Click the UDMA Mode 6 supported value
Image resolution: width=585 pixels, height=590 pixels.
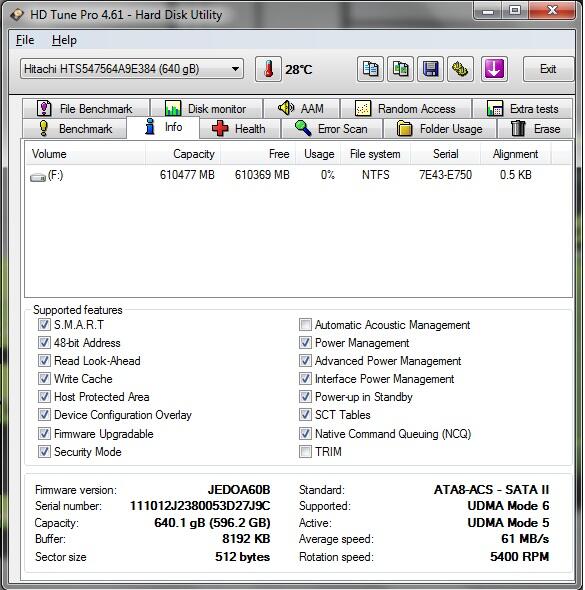(x=508, y=506)
